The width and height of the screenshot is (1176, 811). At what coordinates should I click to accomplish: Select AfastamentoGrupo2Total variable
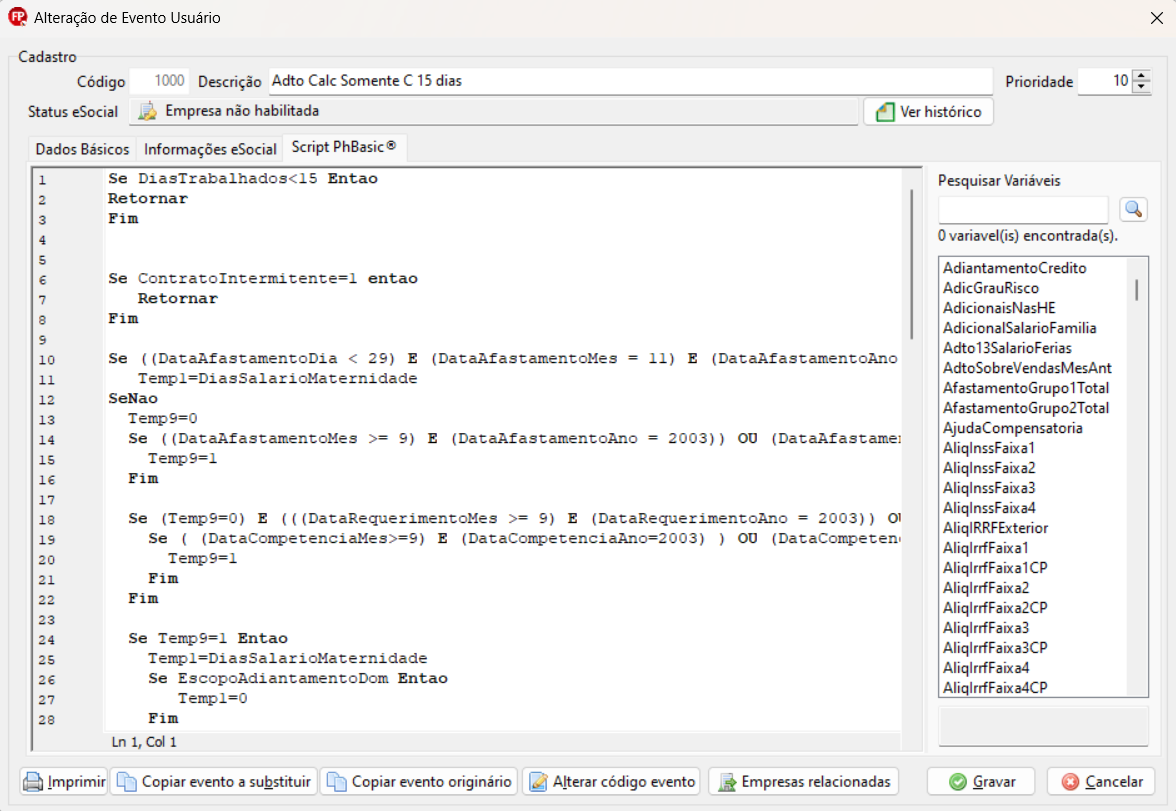tap(1025, 408)
